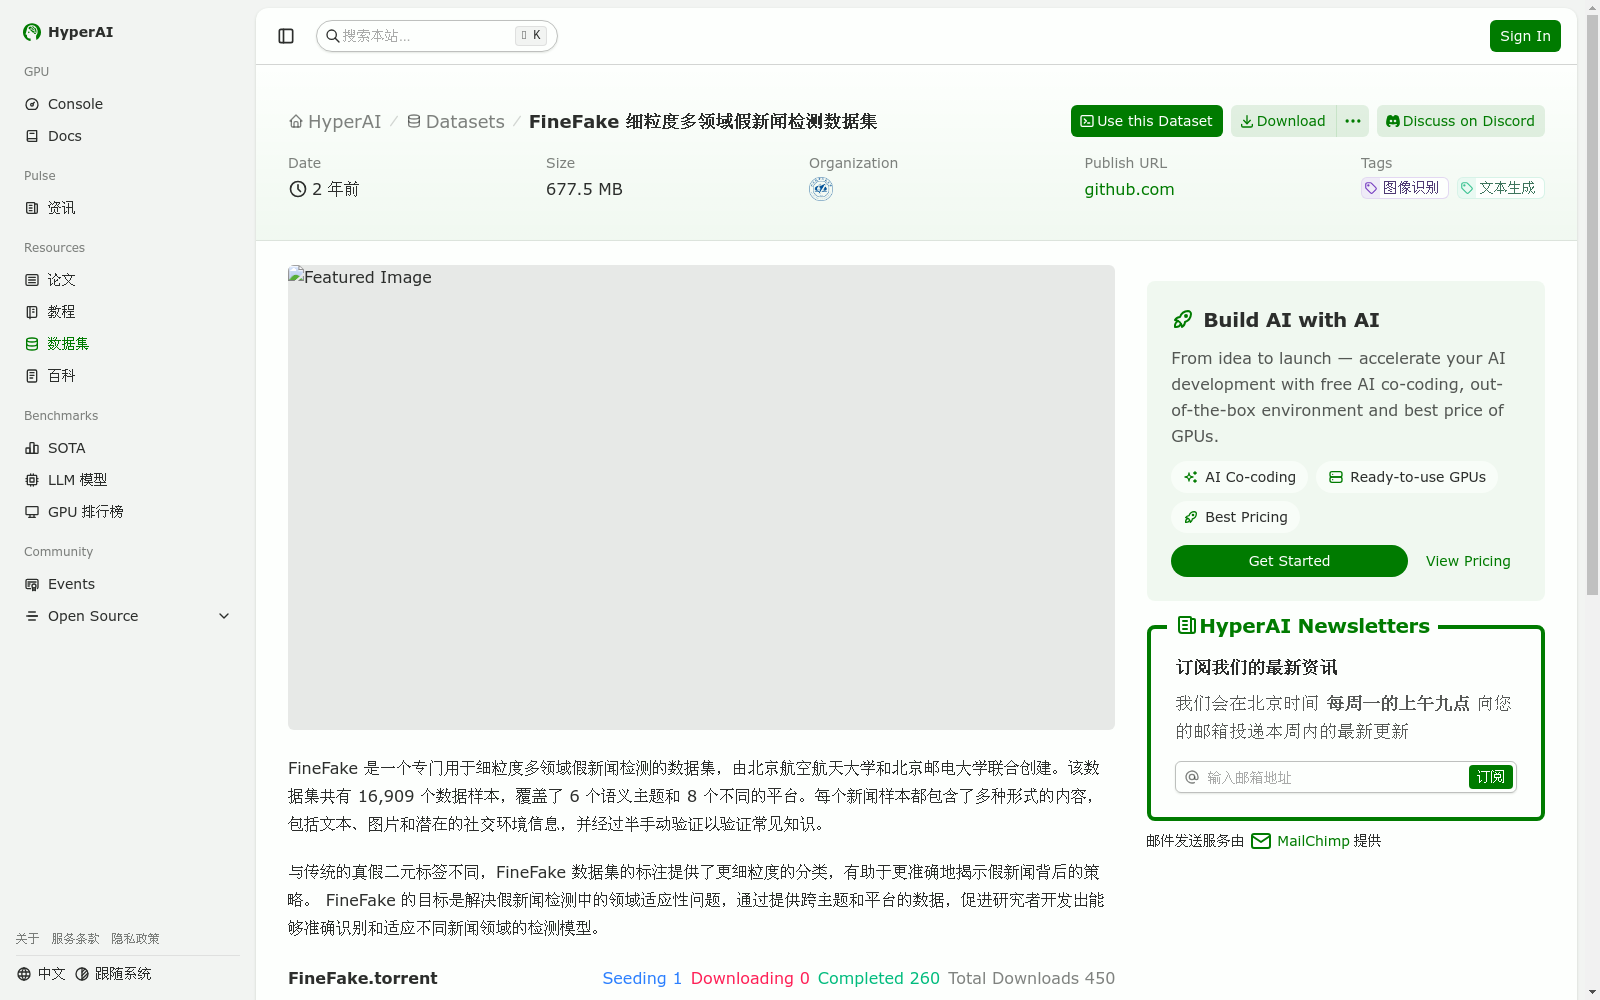Click the AI Co-coding chip
Image resolution: width=1600 pixels, height=1000 pixels.
click(1239, 477)
